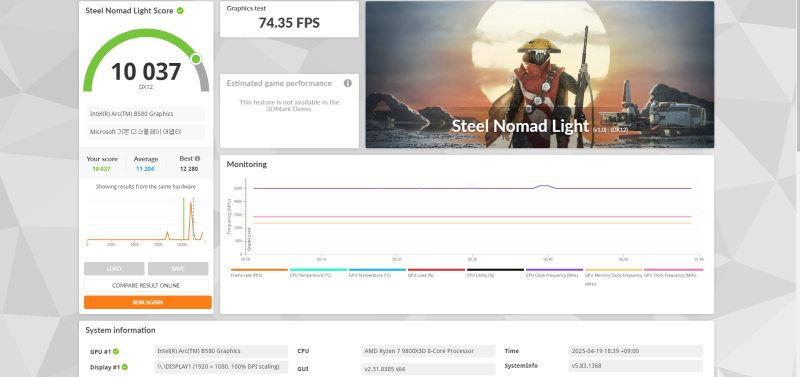Open the Estimated game performance info icon

click(x=347, y=83)
